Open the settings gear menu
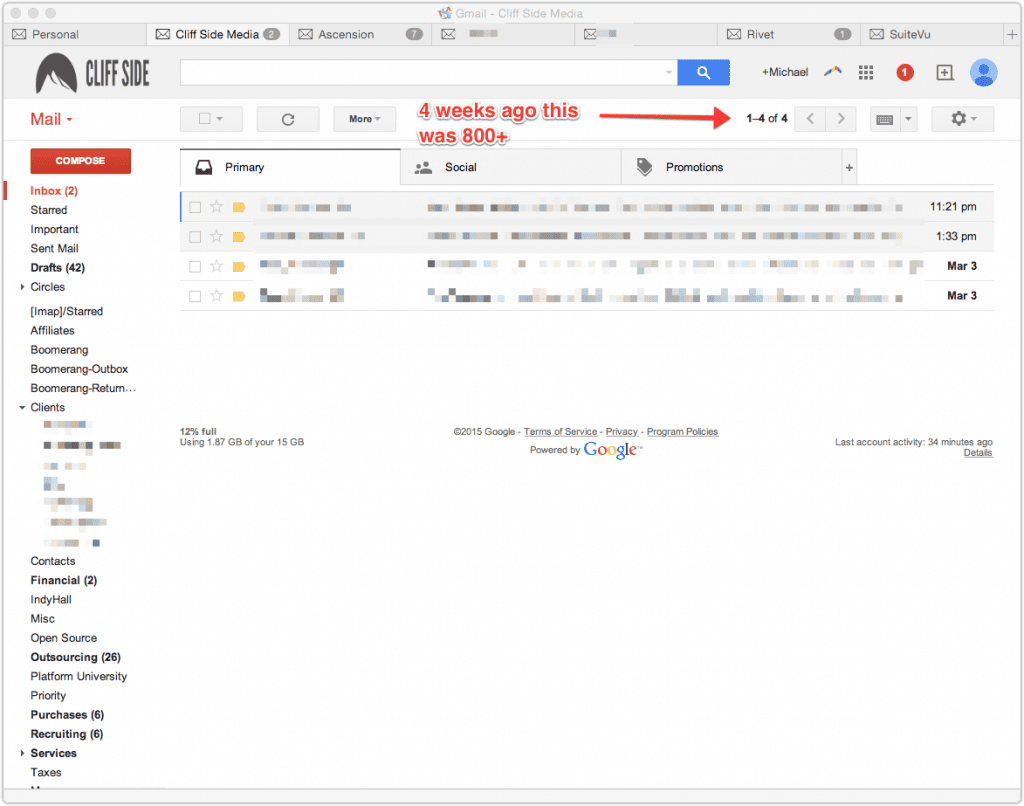1024x806 pixels. coord(963,119)
